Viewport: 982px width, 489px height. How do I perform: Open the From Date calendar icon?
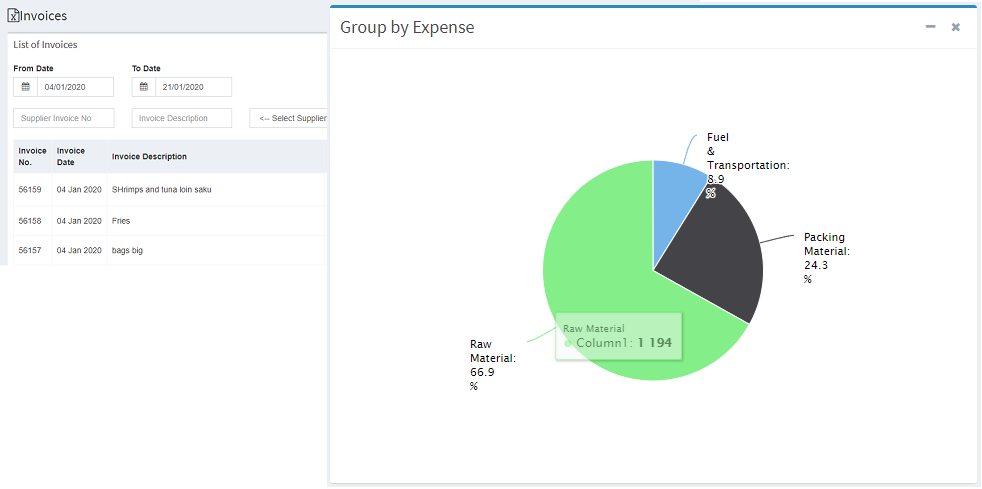(x=25, y=87)
